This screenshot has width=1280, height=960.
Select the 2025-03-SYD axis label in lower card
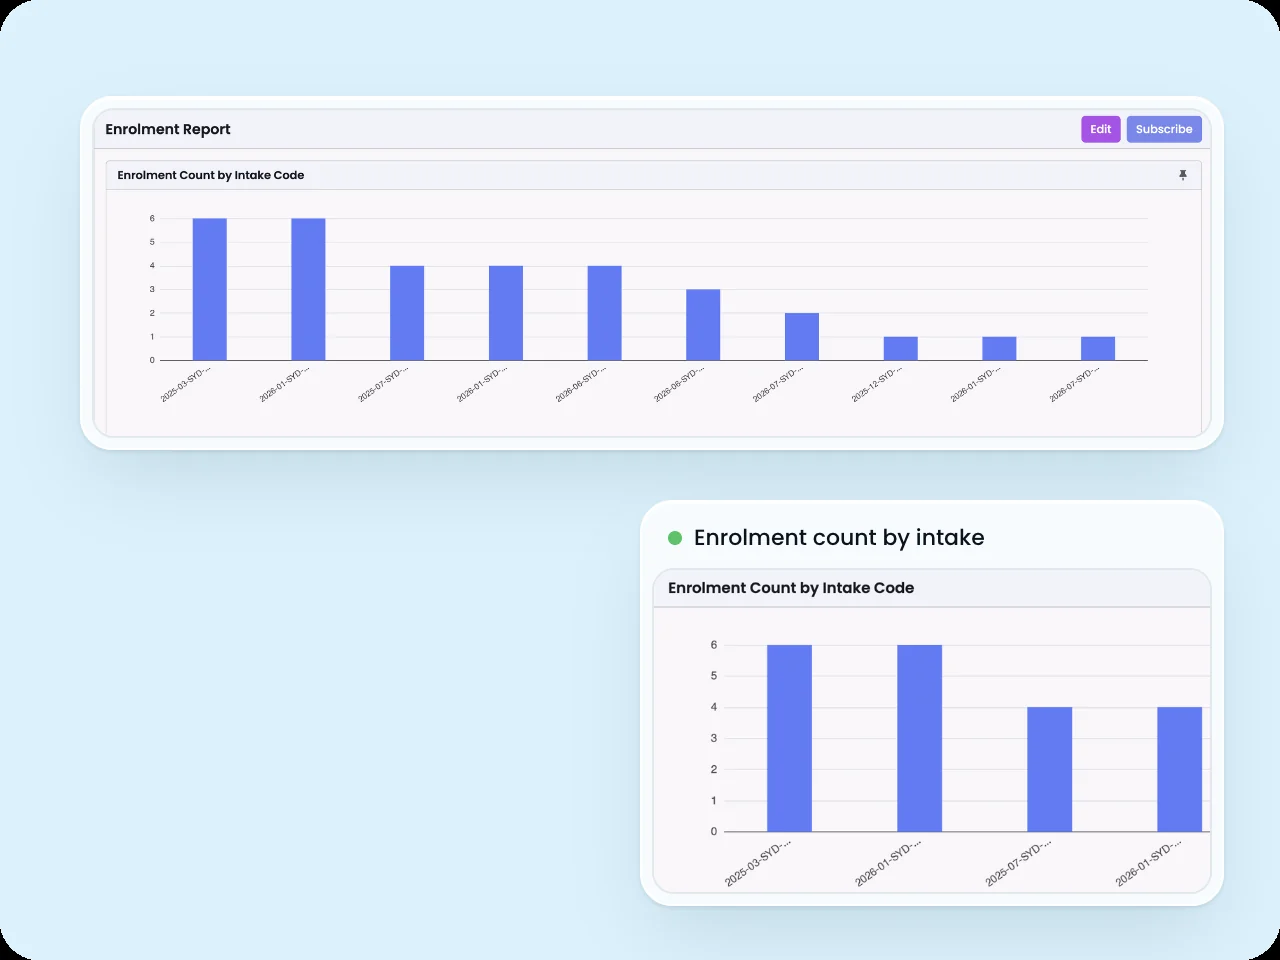[758, 863]
